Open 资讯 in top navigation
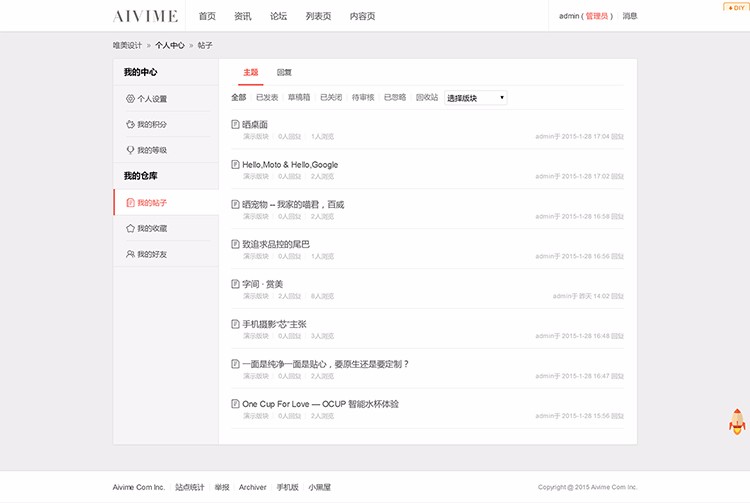 243,16
